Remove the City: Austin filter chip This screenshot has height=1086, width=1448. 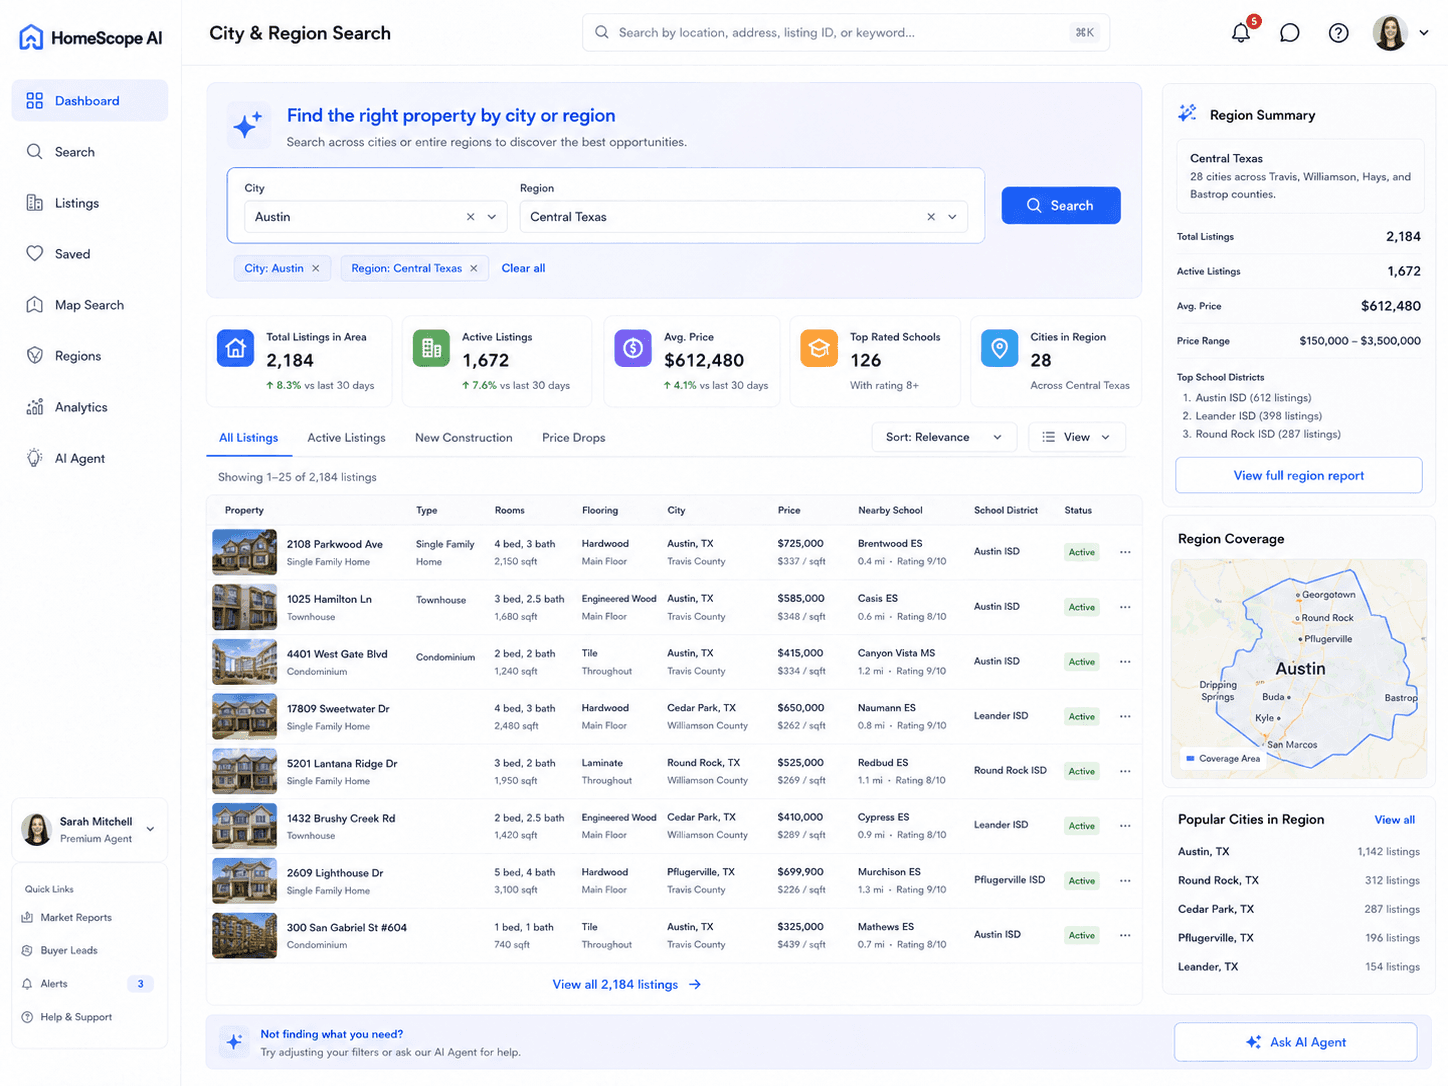316,268
